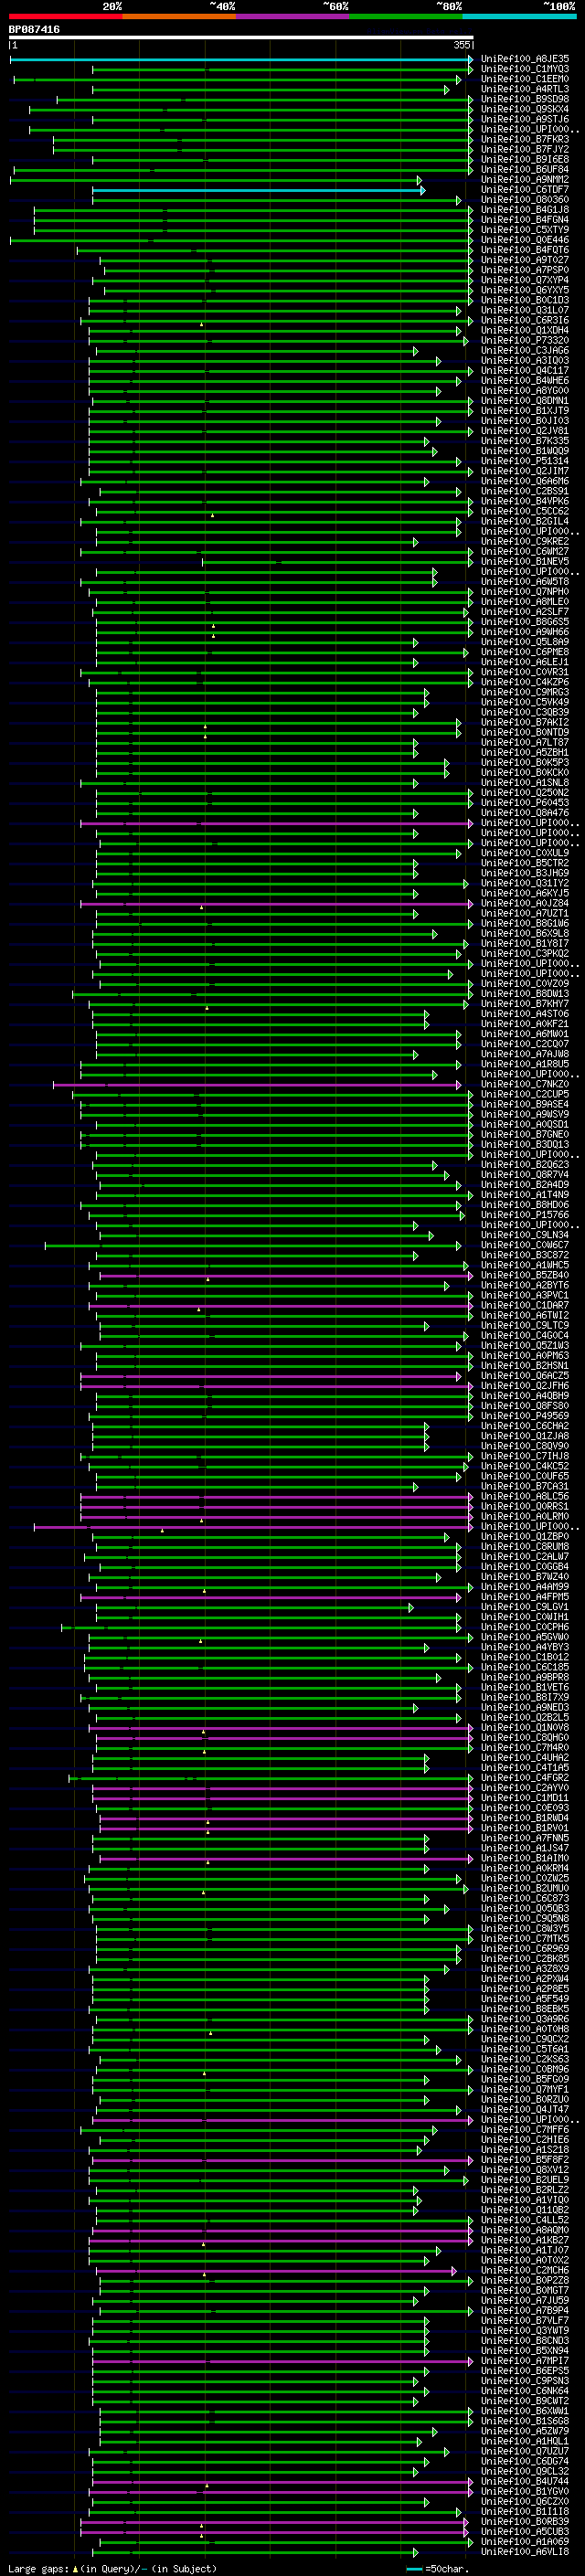Select the UniRef100_A7PSP0 label
The width and height of the screenshot is (585, 2576).
click(x=525, y=270)
